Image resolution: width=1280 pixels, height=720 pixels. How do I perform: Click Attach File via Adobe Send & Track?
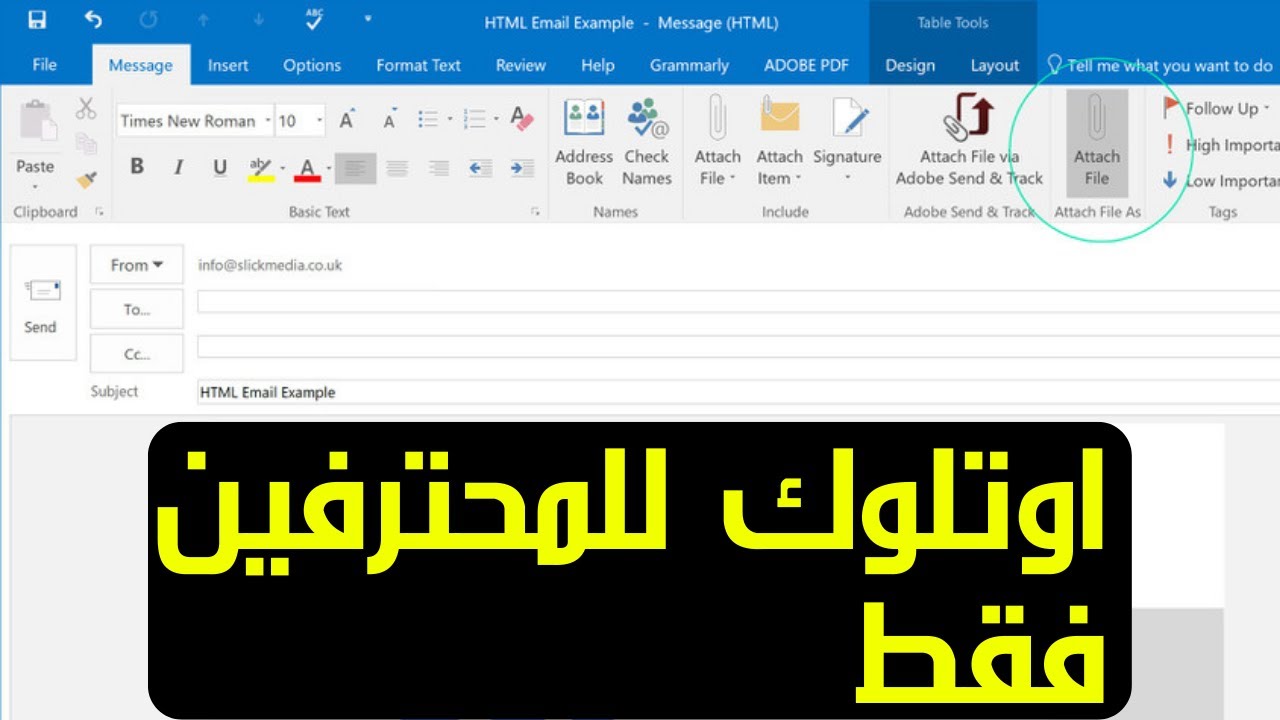[x=969, y=142]
